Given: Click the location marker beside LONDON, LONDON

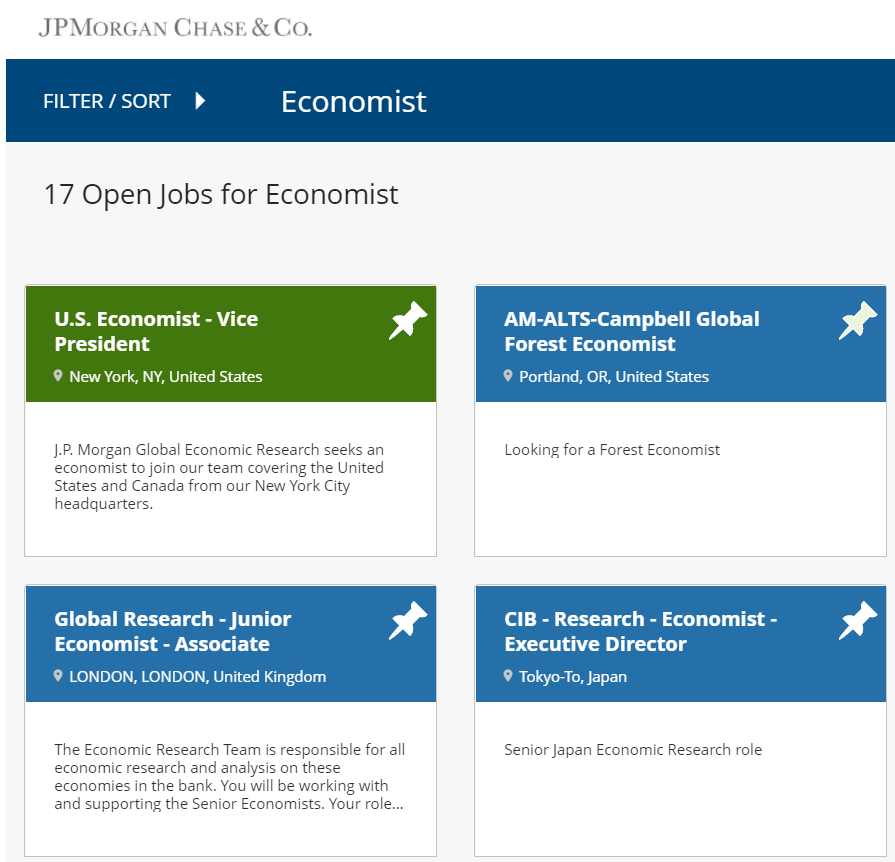Looking at the screenshot, I should pos(59,676).
